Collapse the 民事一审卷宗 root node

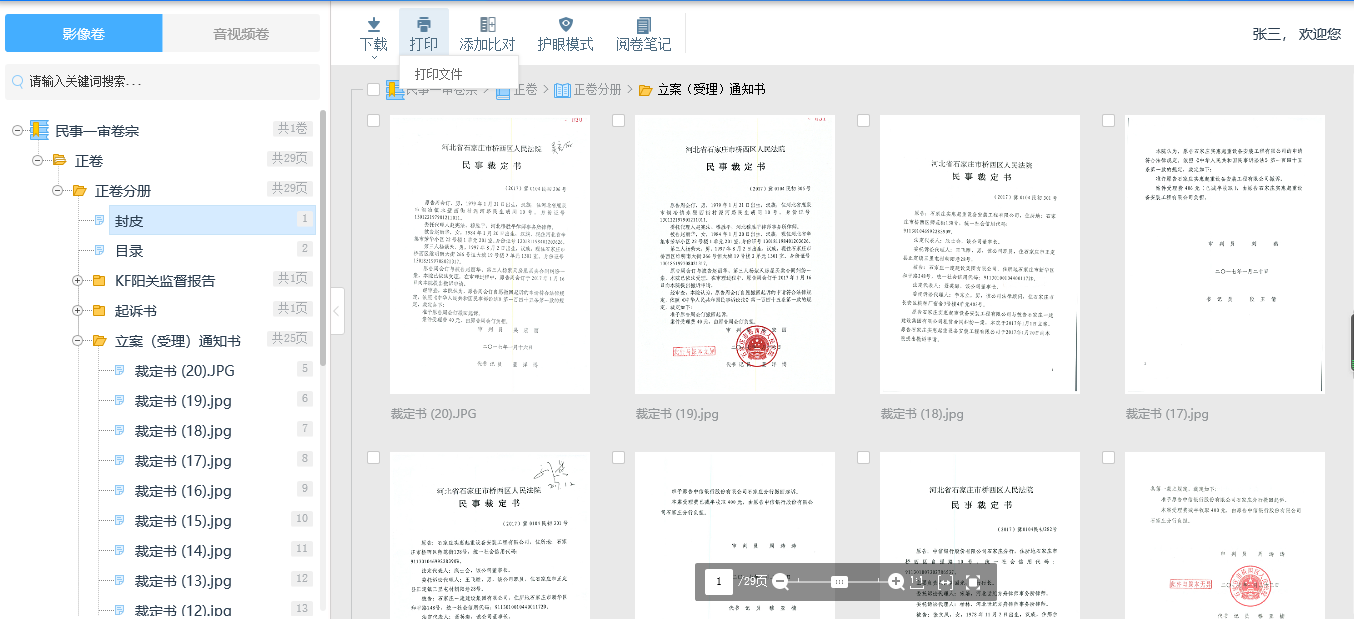point(17,130)
